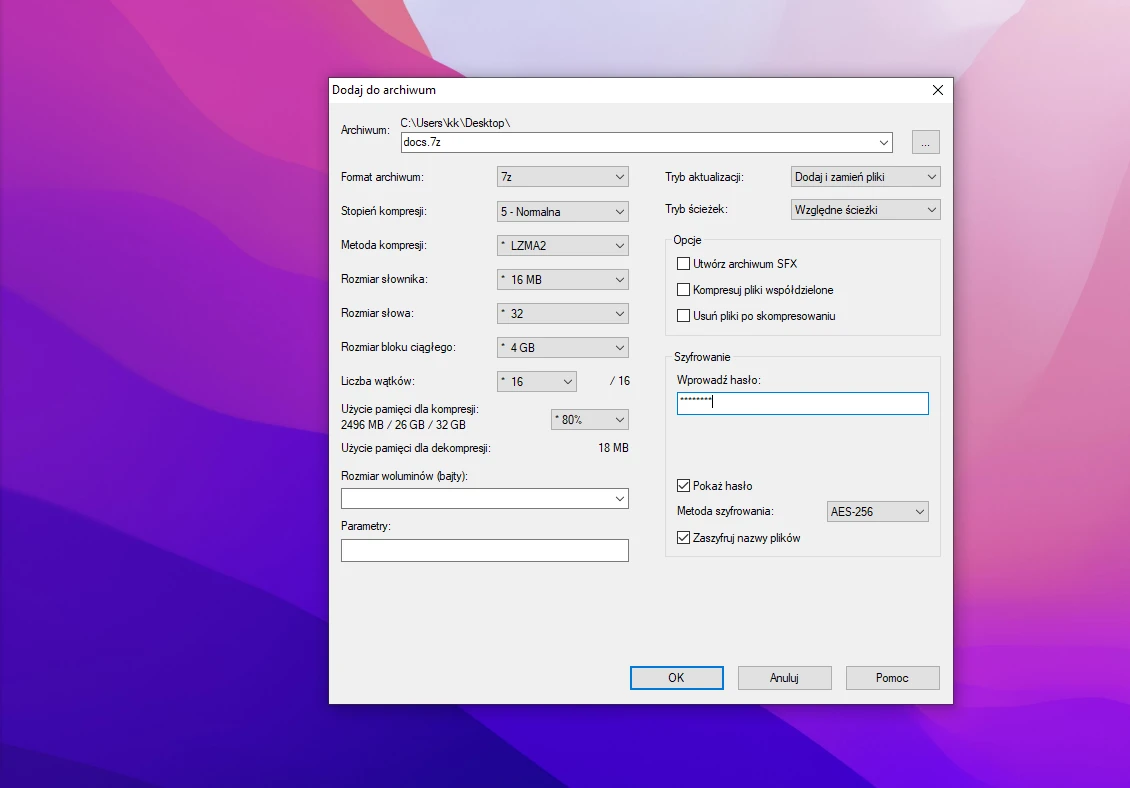Disable Zaszyfruj nazwy plików checkbox
This screenshot has width=1130, height=788.
(684, 538)
